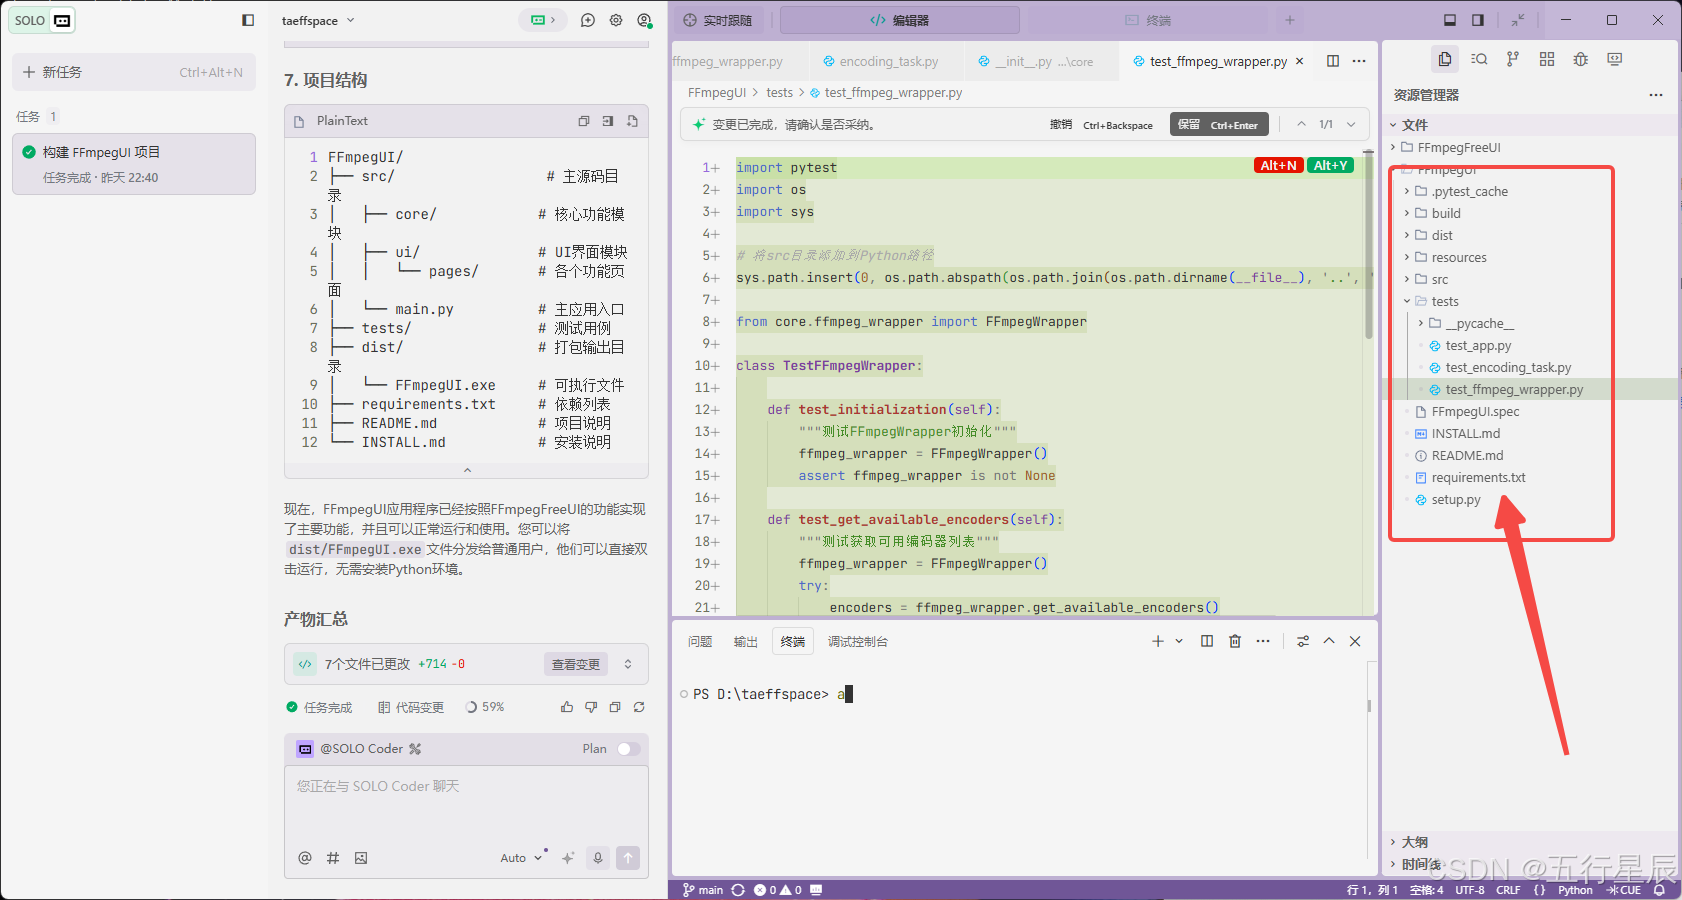
Task: Give thumbs down on the response
Action: [x=591, y=707]
